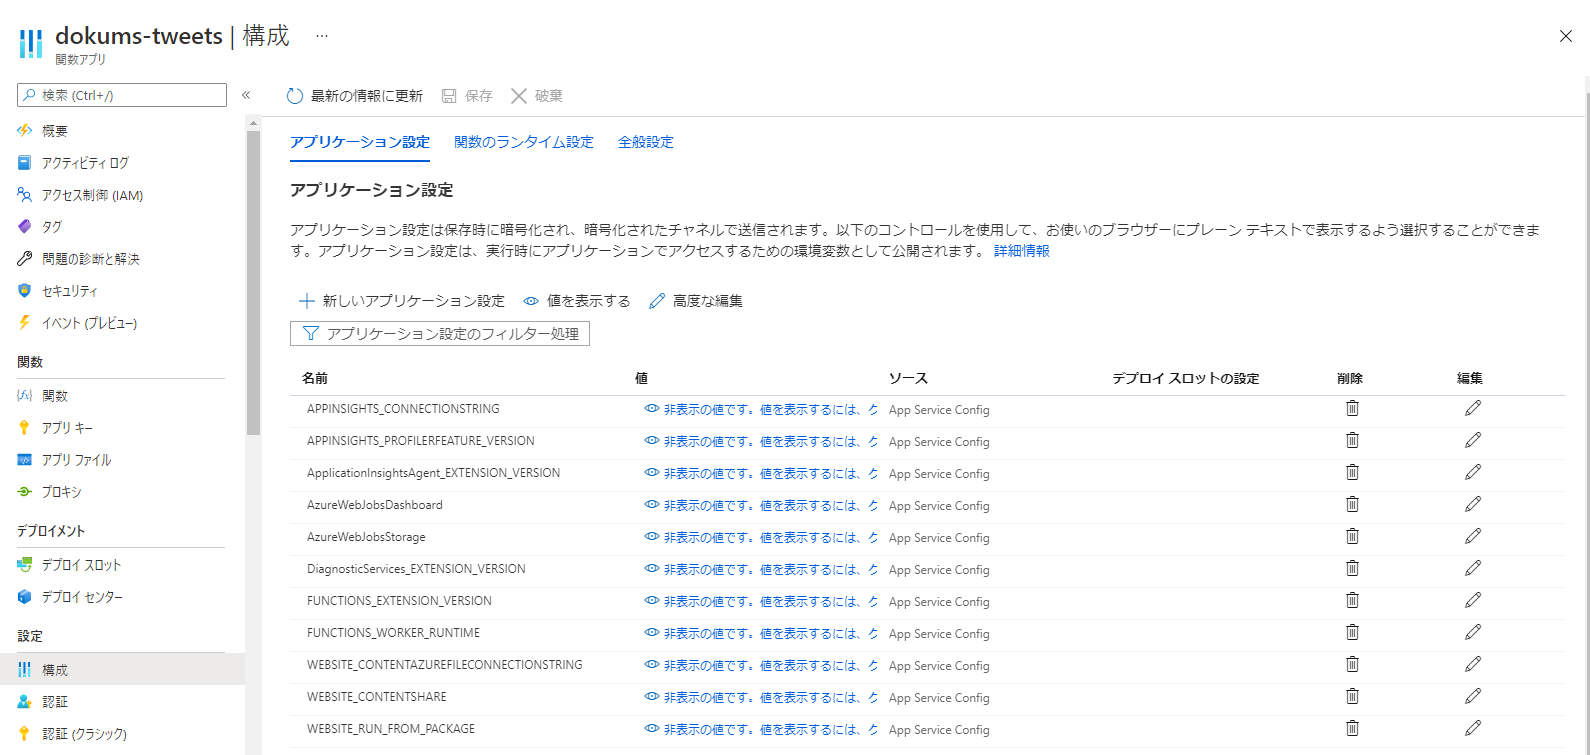Edit the AzureWebJobsStorage setting
Viewport: 1590px width, 755px height.
(x=1473, y=536)
